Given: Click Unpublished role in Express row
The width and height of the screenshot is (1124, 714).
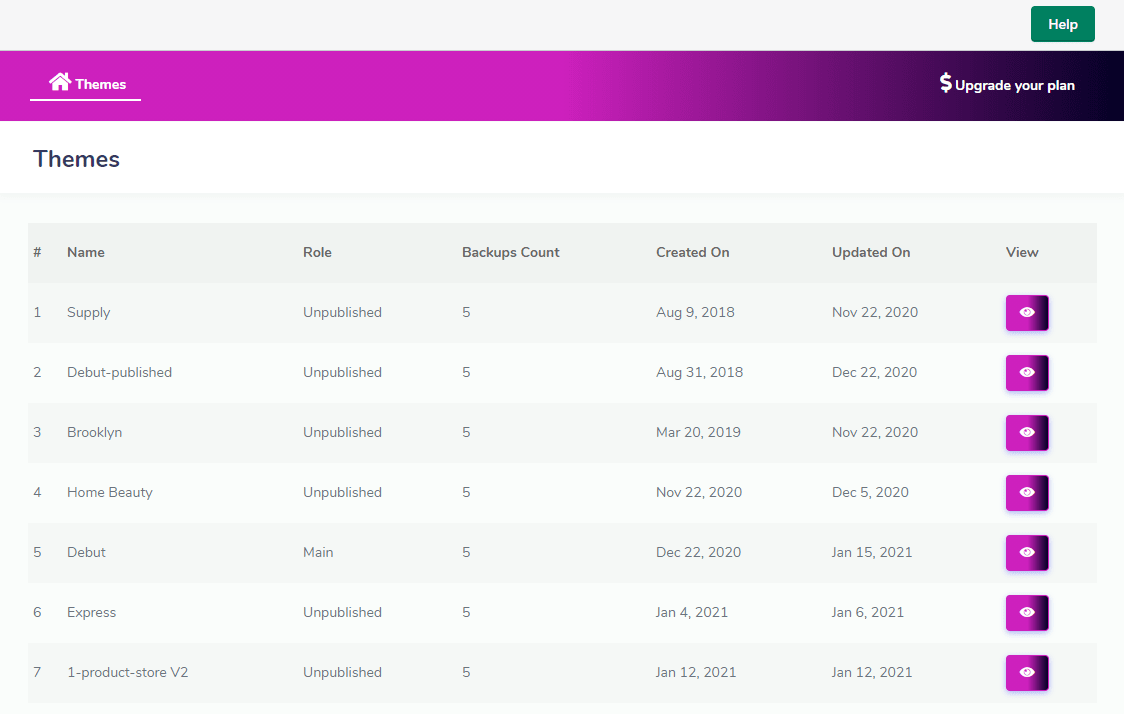Looking at the screenshot, I should (342, 613).
